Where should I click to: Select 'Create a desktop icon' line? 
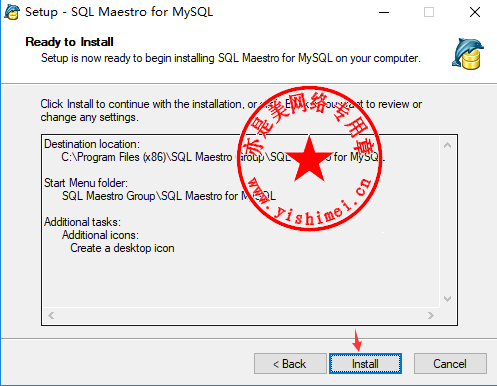pos(122,248)
